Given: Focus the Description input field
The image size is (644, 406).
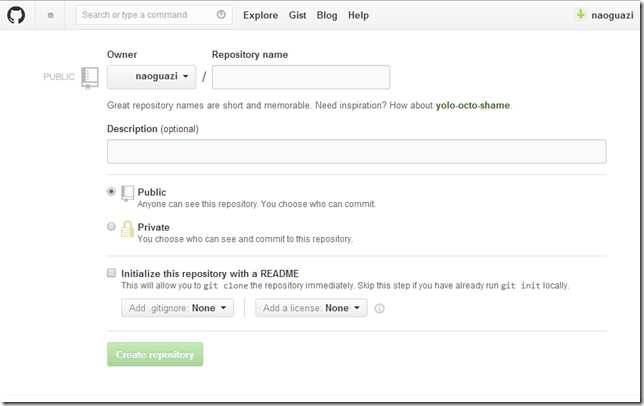Looking at the screenshot, I should (356, 151).
